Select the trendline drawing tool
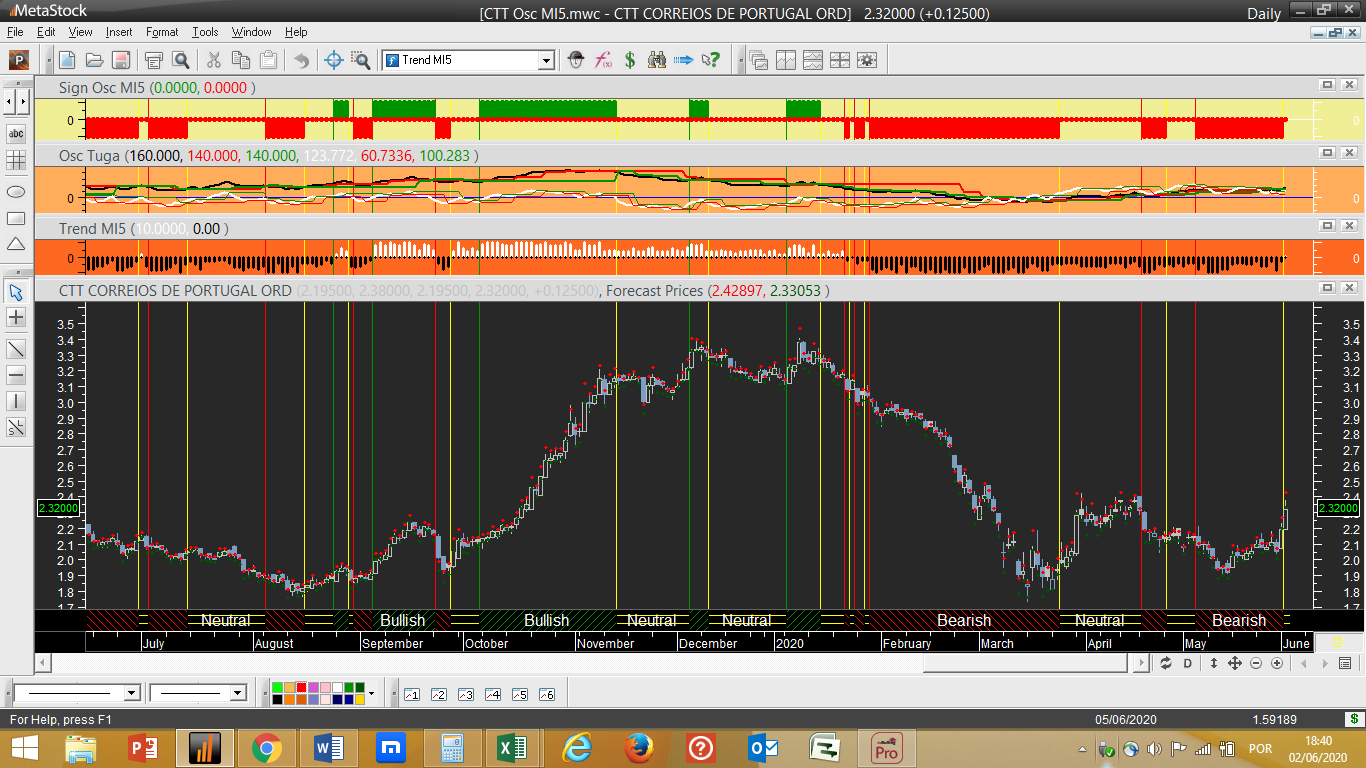The image size is (1366, 768). click(x=16, y=349)
